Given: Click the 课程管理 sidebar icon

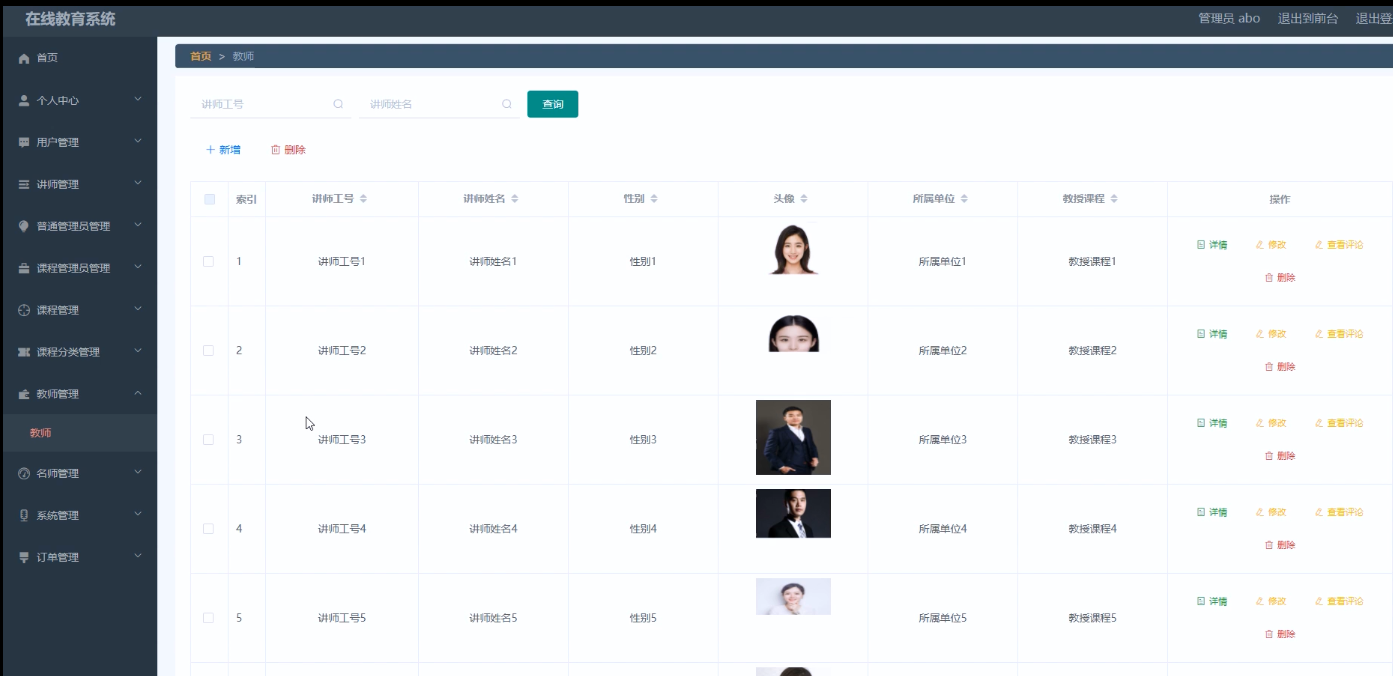Looking at the screenshot, I should pos(24,311).
